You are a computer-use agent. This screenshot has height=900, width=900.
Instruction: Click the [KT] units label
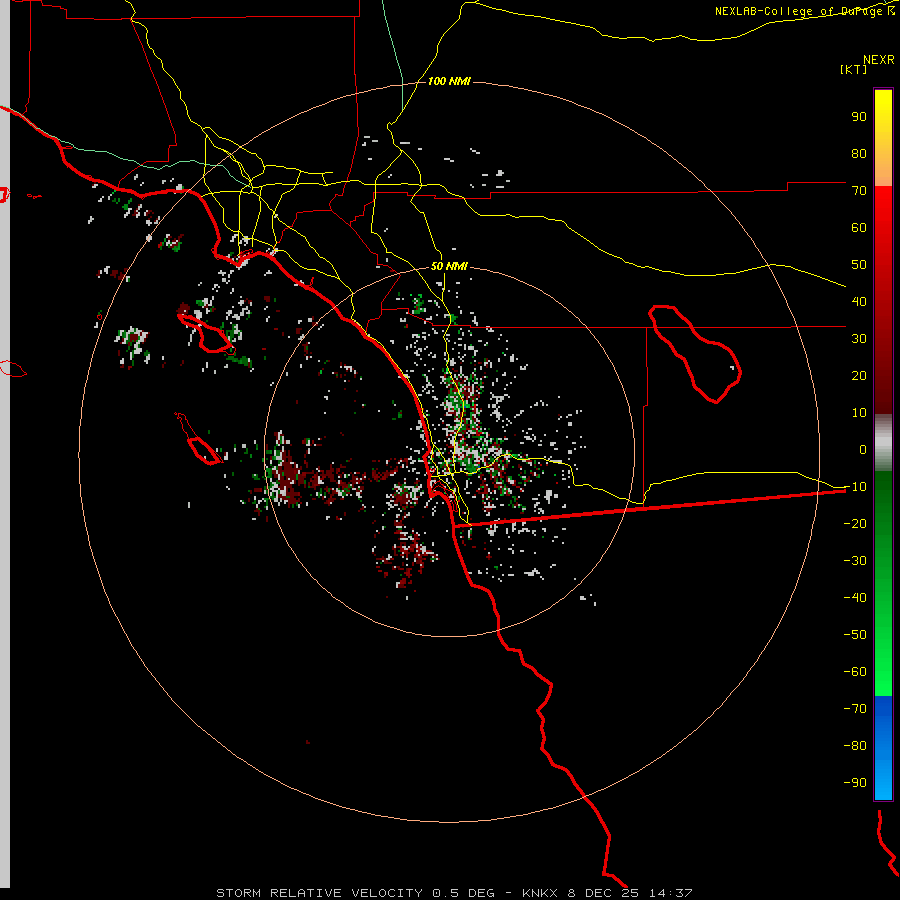click(853, 69)
